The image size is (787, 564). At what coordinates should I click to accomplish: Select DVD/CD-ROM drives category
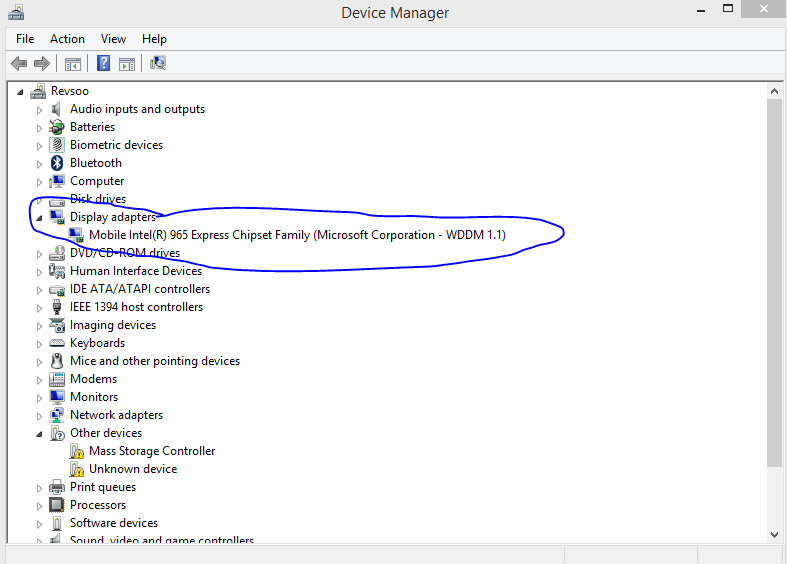tap(125, 253)
